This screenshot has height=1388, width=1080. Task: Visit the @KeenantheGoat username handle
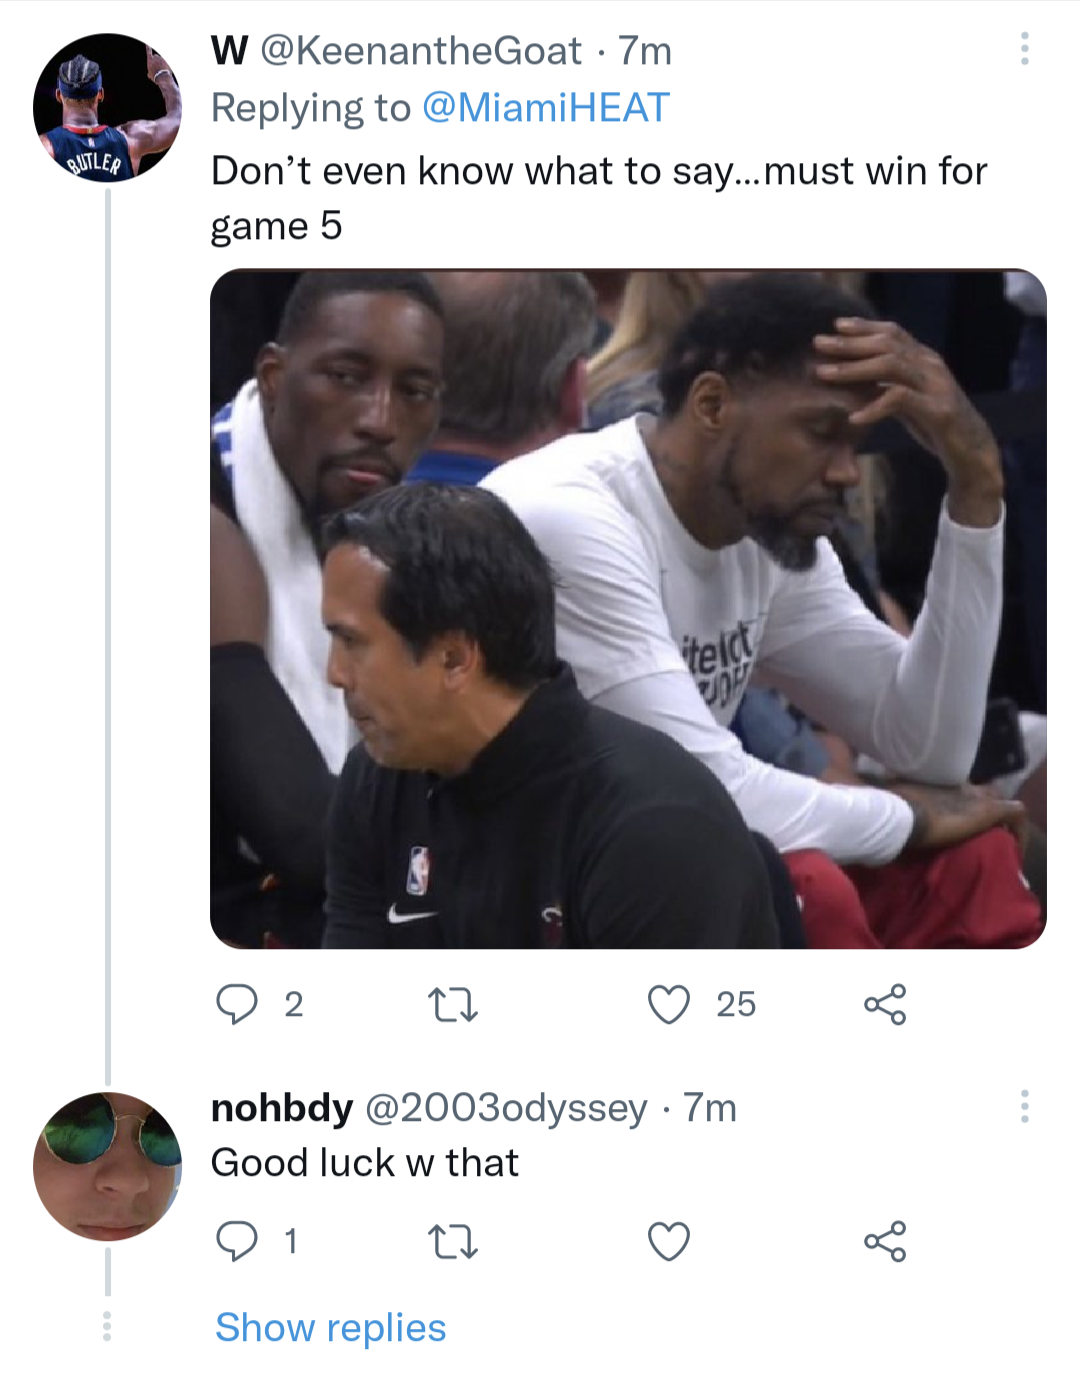pos(421,51)
